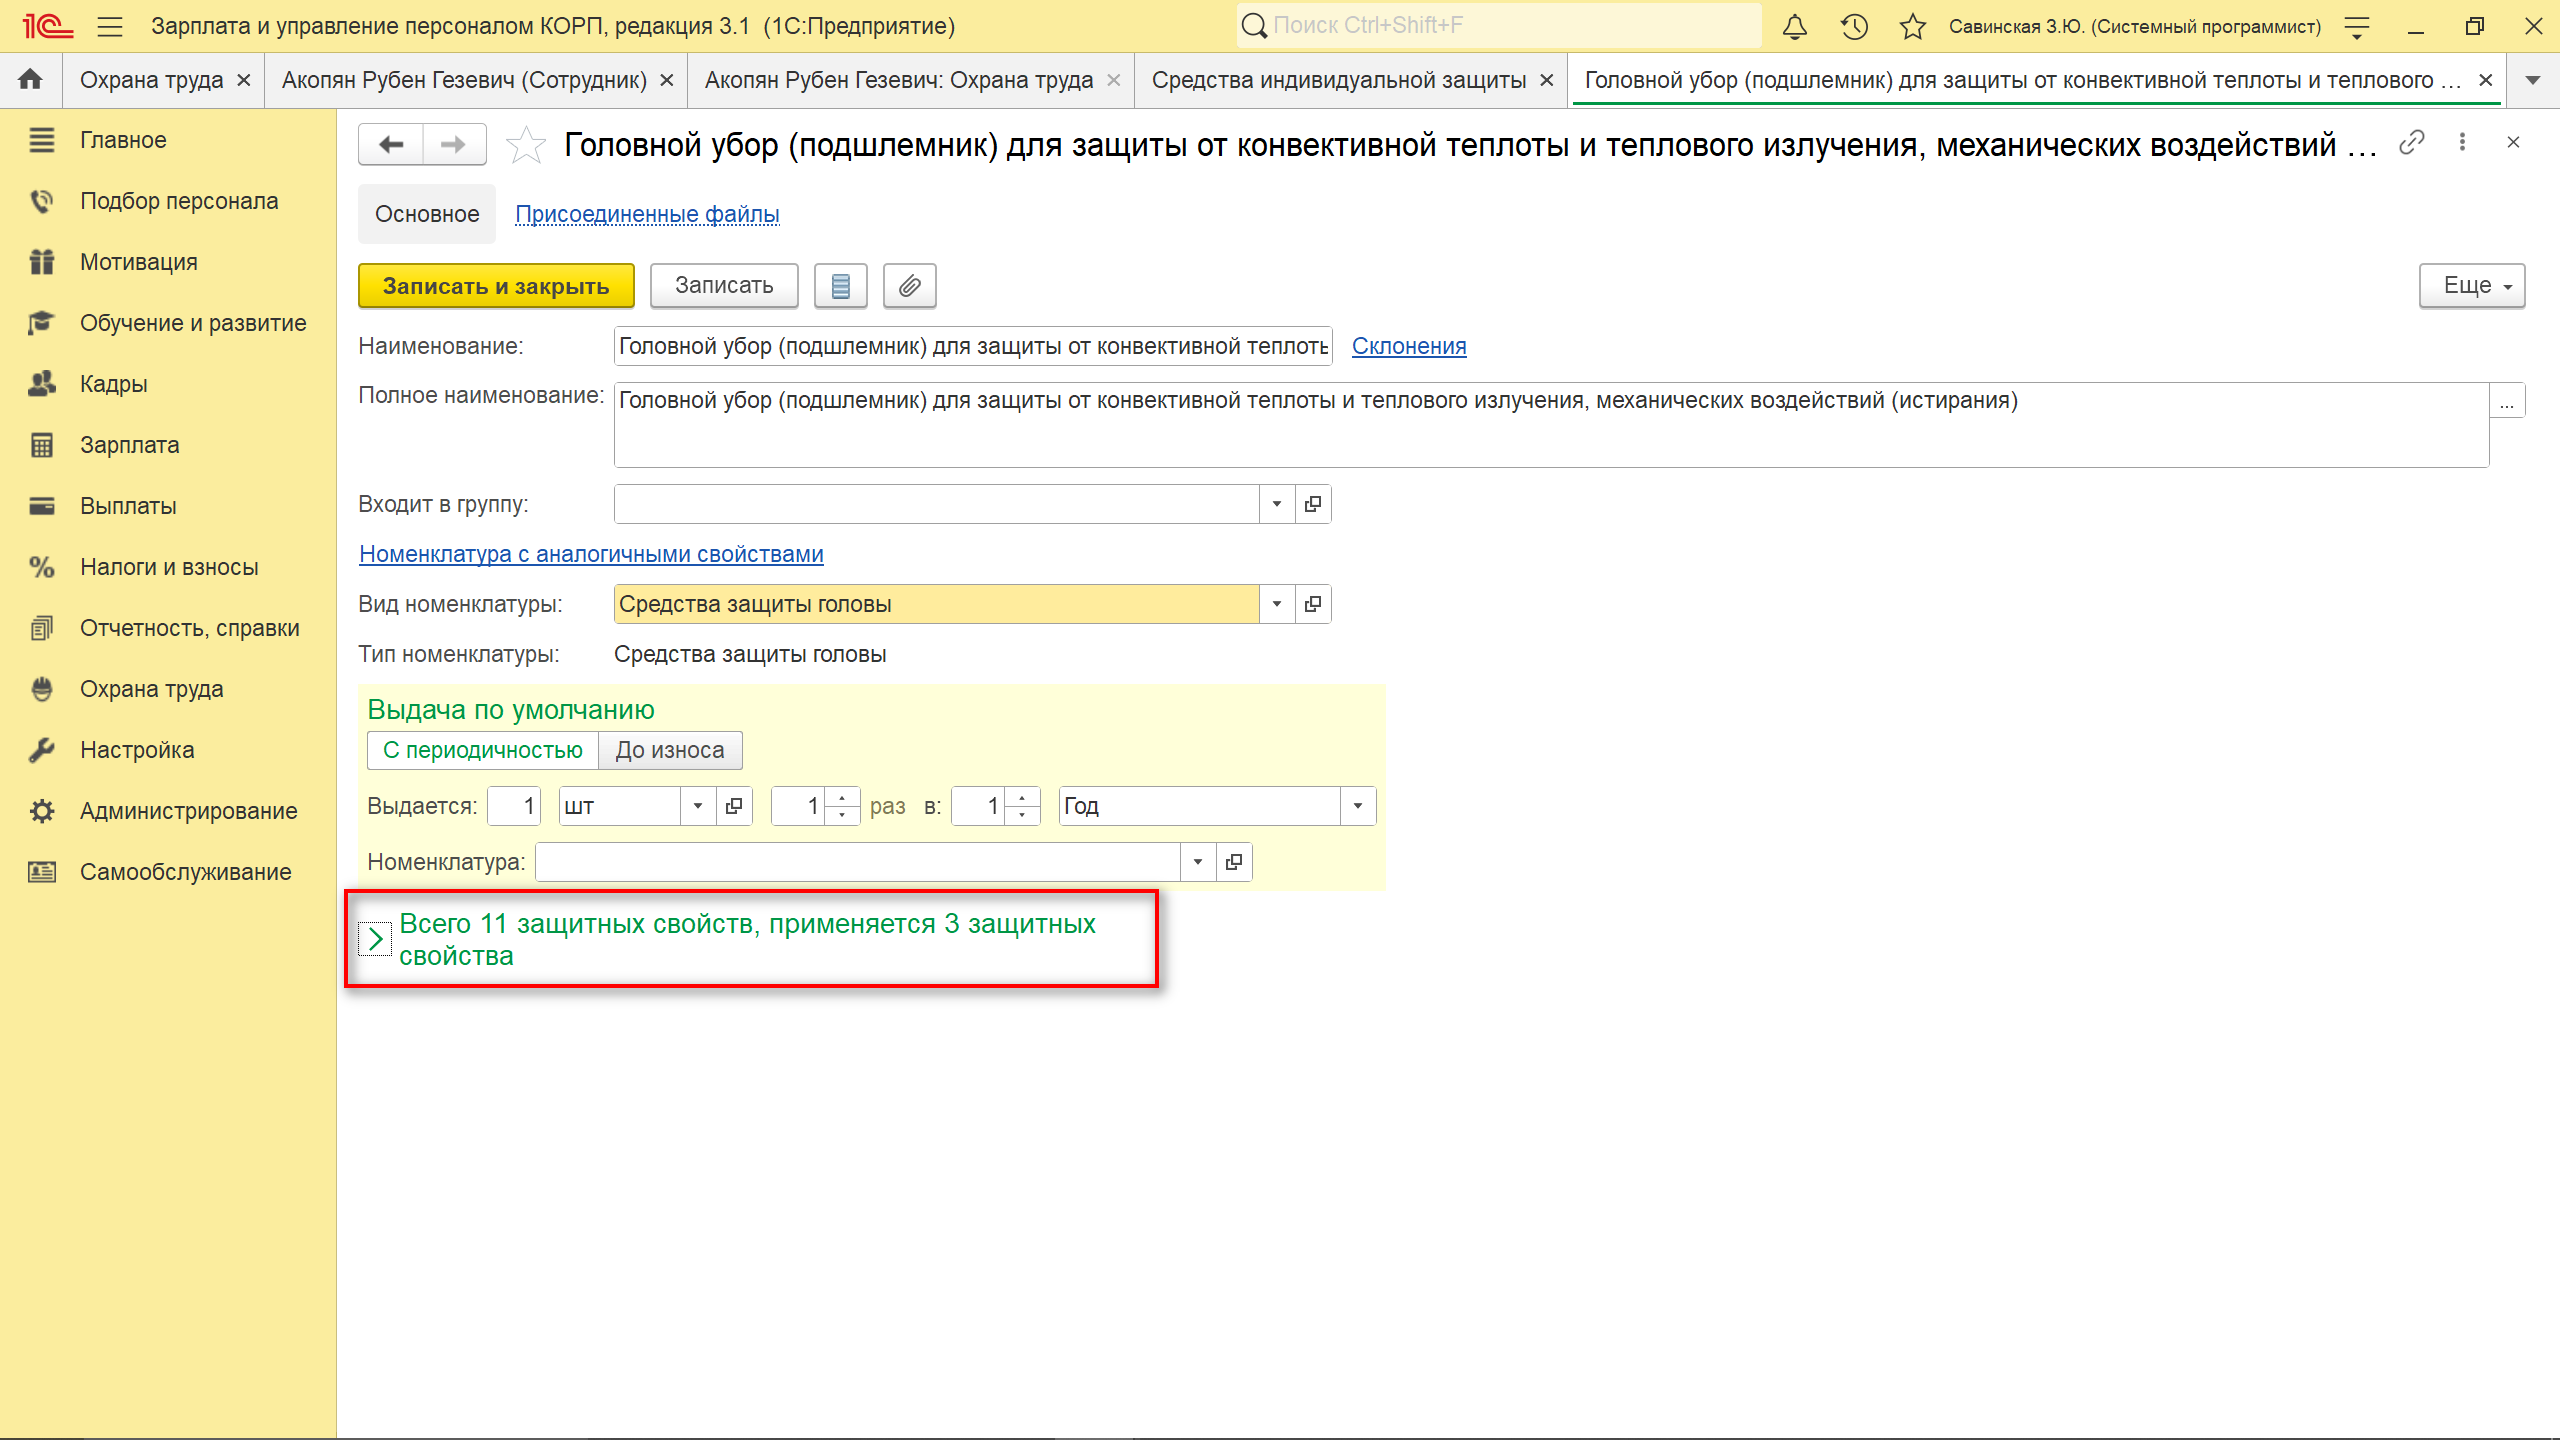This screenshot has height=1440, width=2560.
Task: Open the 'Год' period dropdown
Action: 1357,806
